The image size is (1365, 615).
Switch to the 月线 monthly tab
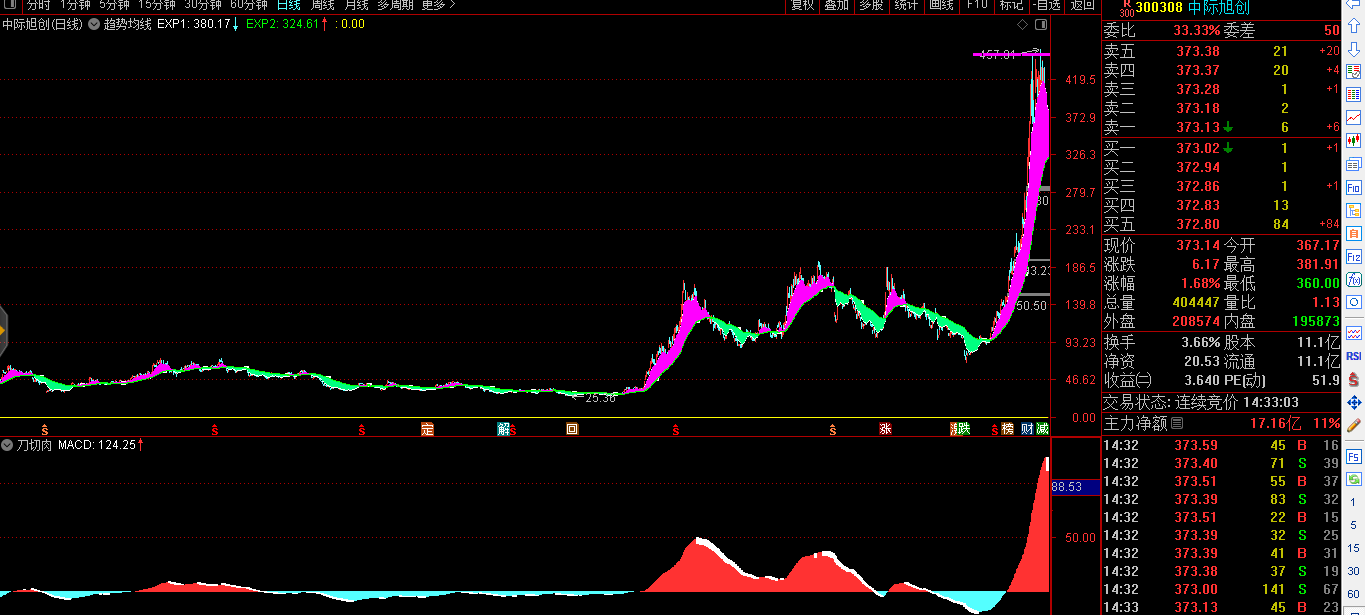[356, 5]
